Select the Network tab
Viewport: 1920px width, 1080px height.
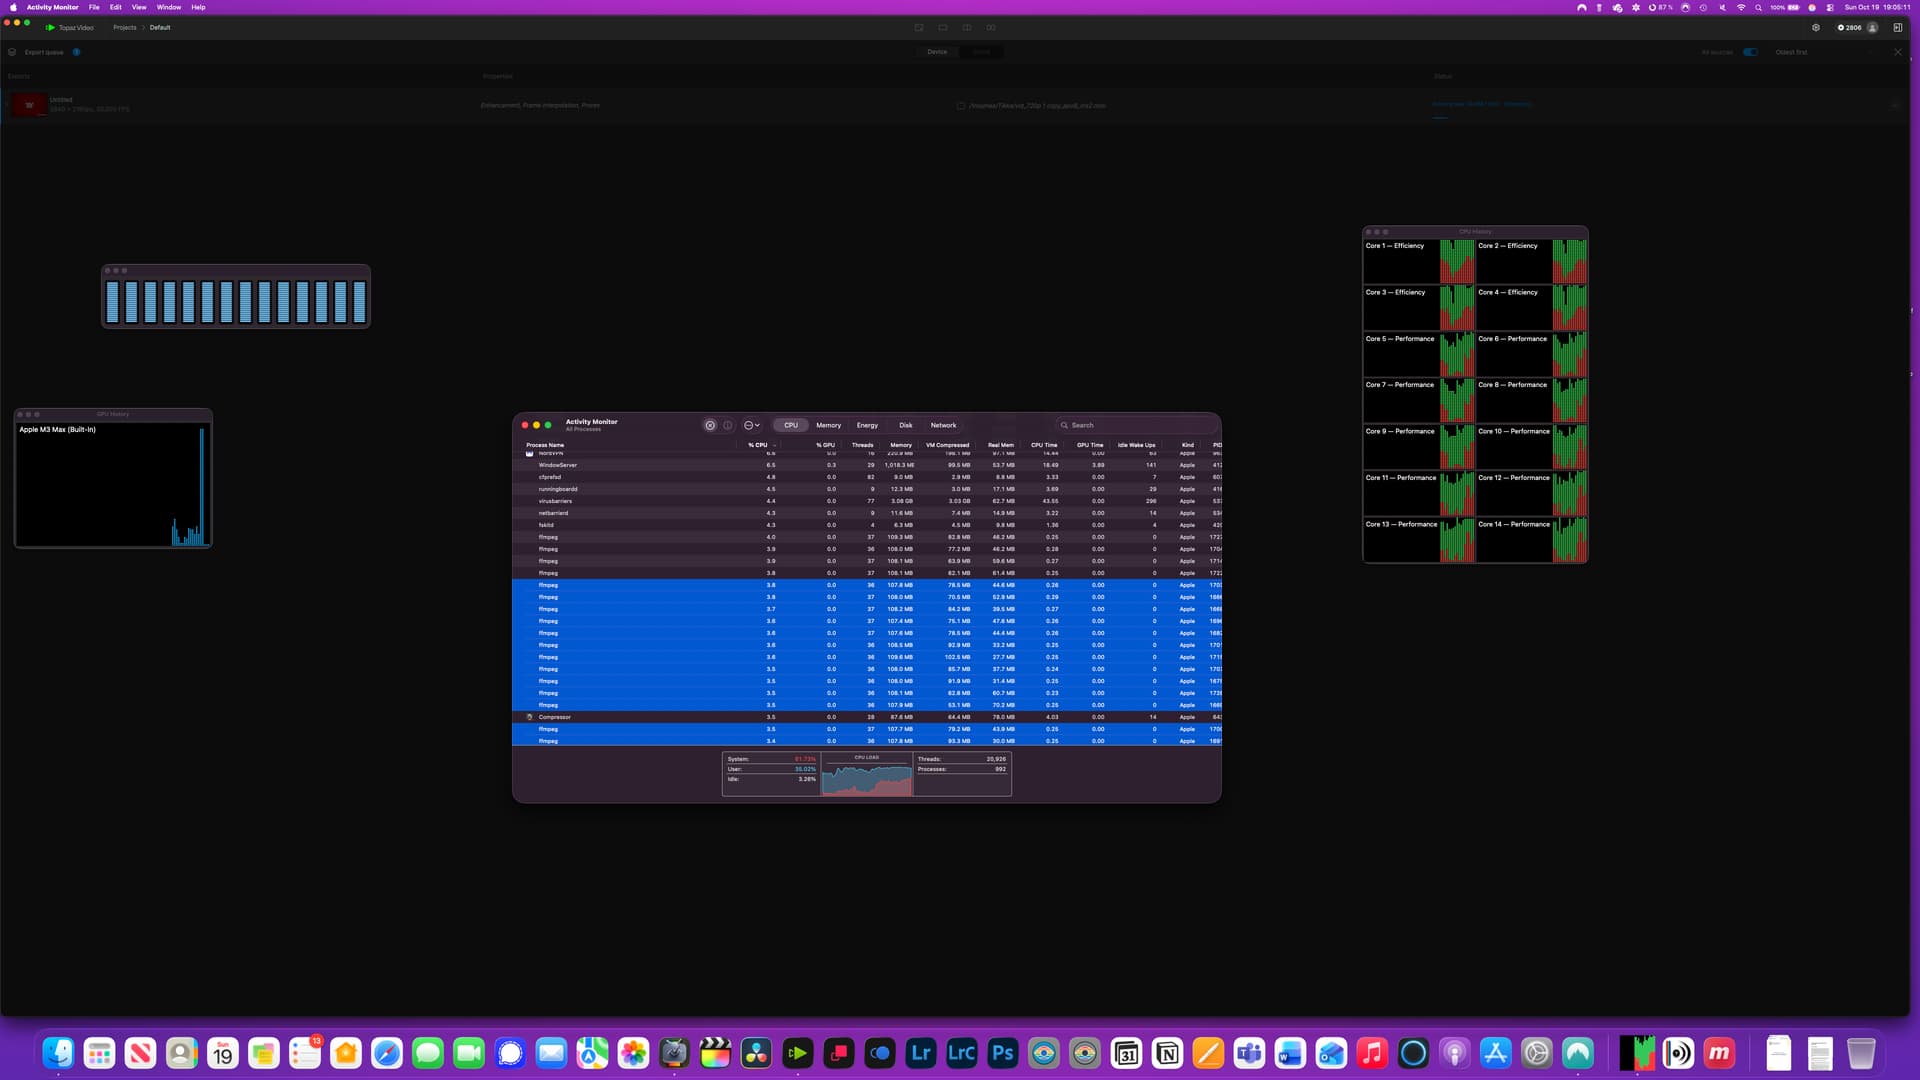coord(943,425)
